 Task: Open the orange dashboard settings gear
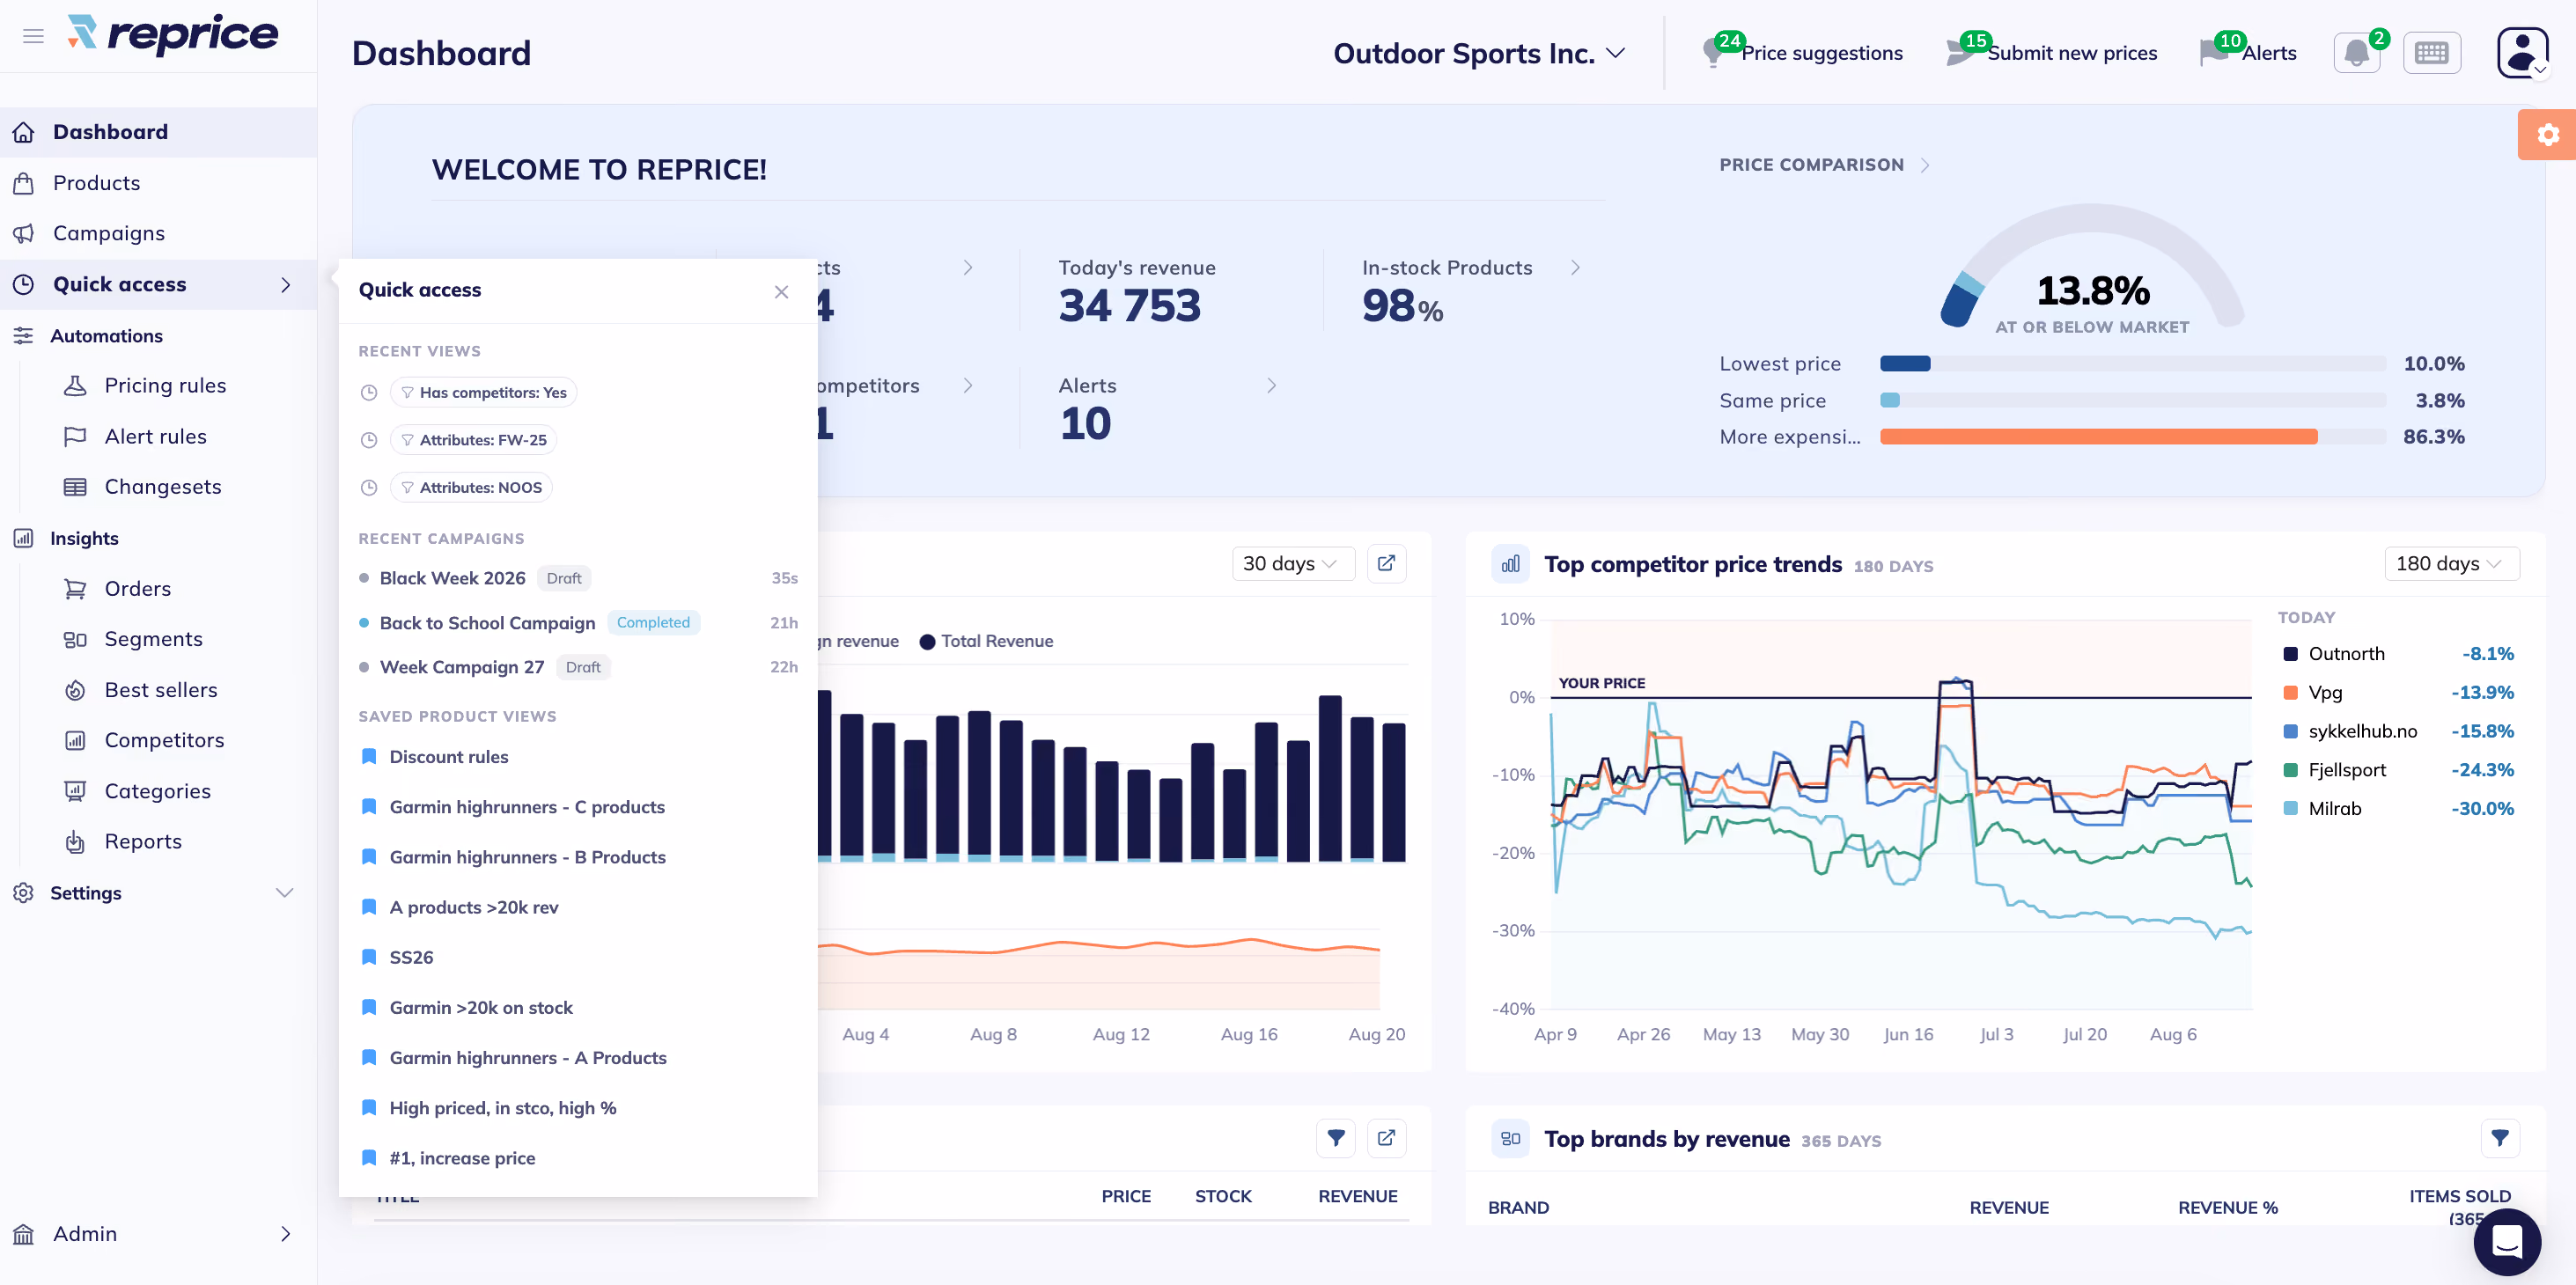[2547, 134]
